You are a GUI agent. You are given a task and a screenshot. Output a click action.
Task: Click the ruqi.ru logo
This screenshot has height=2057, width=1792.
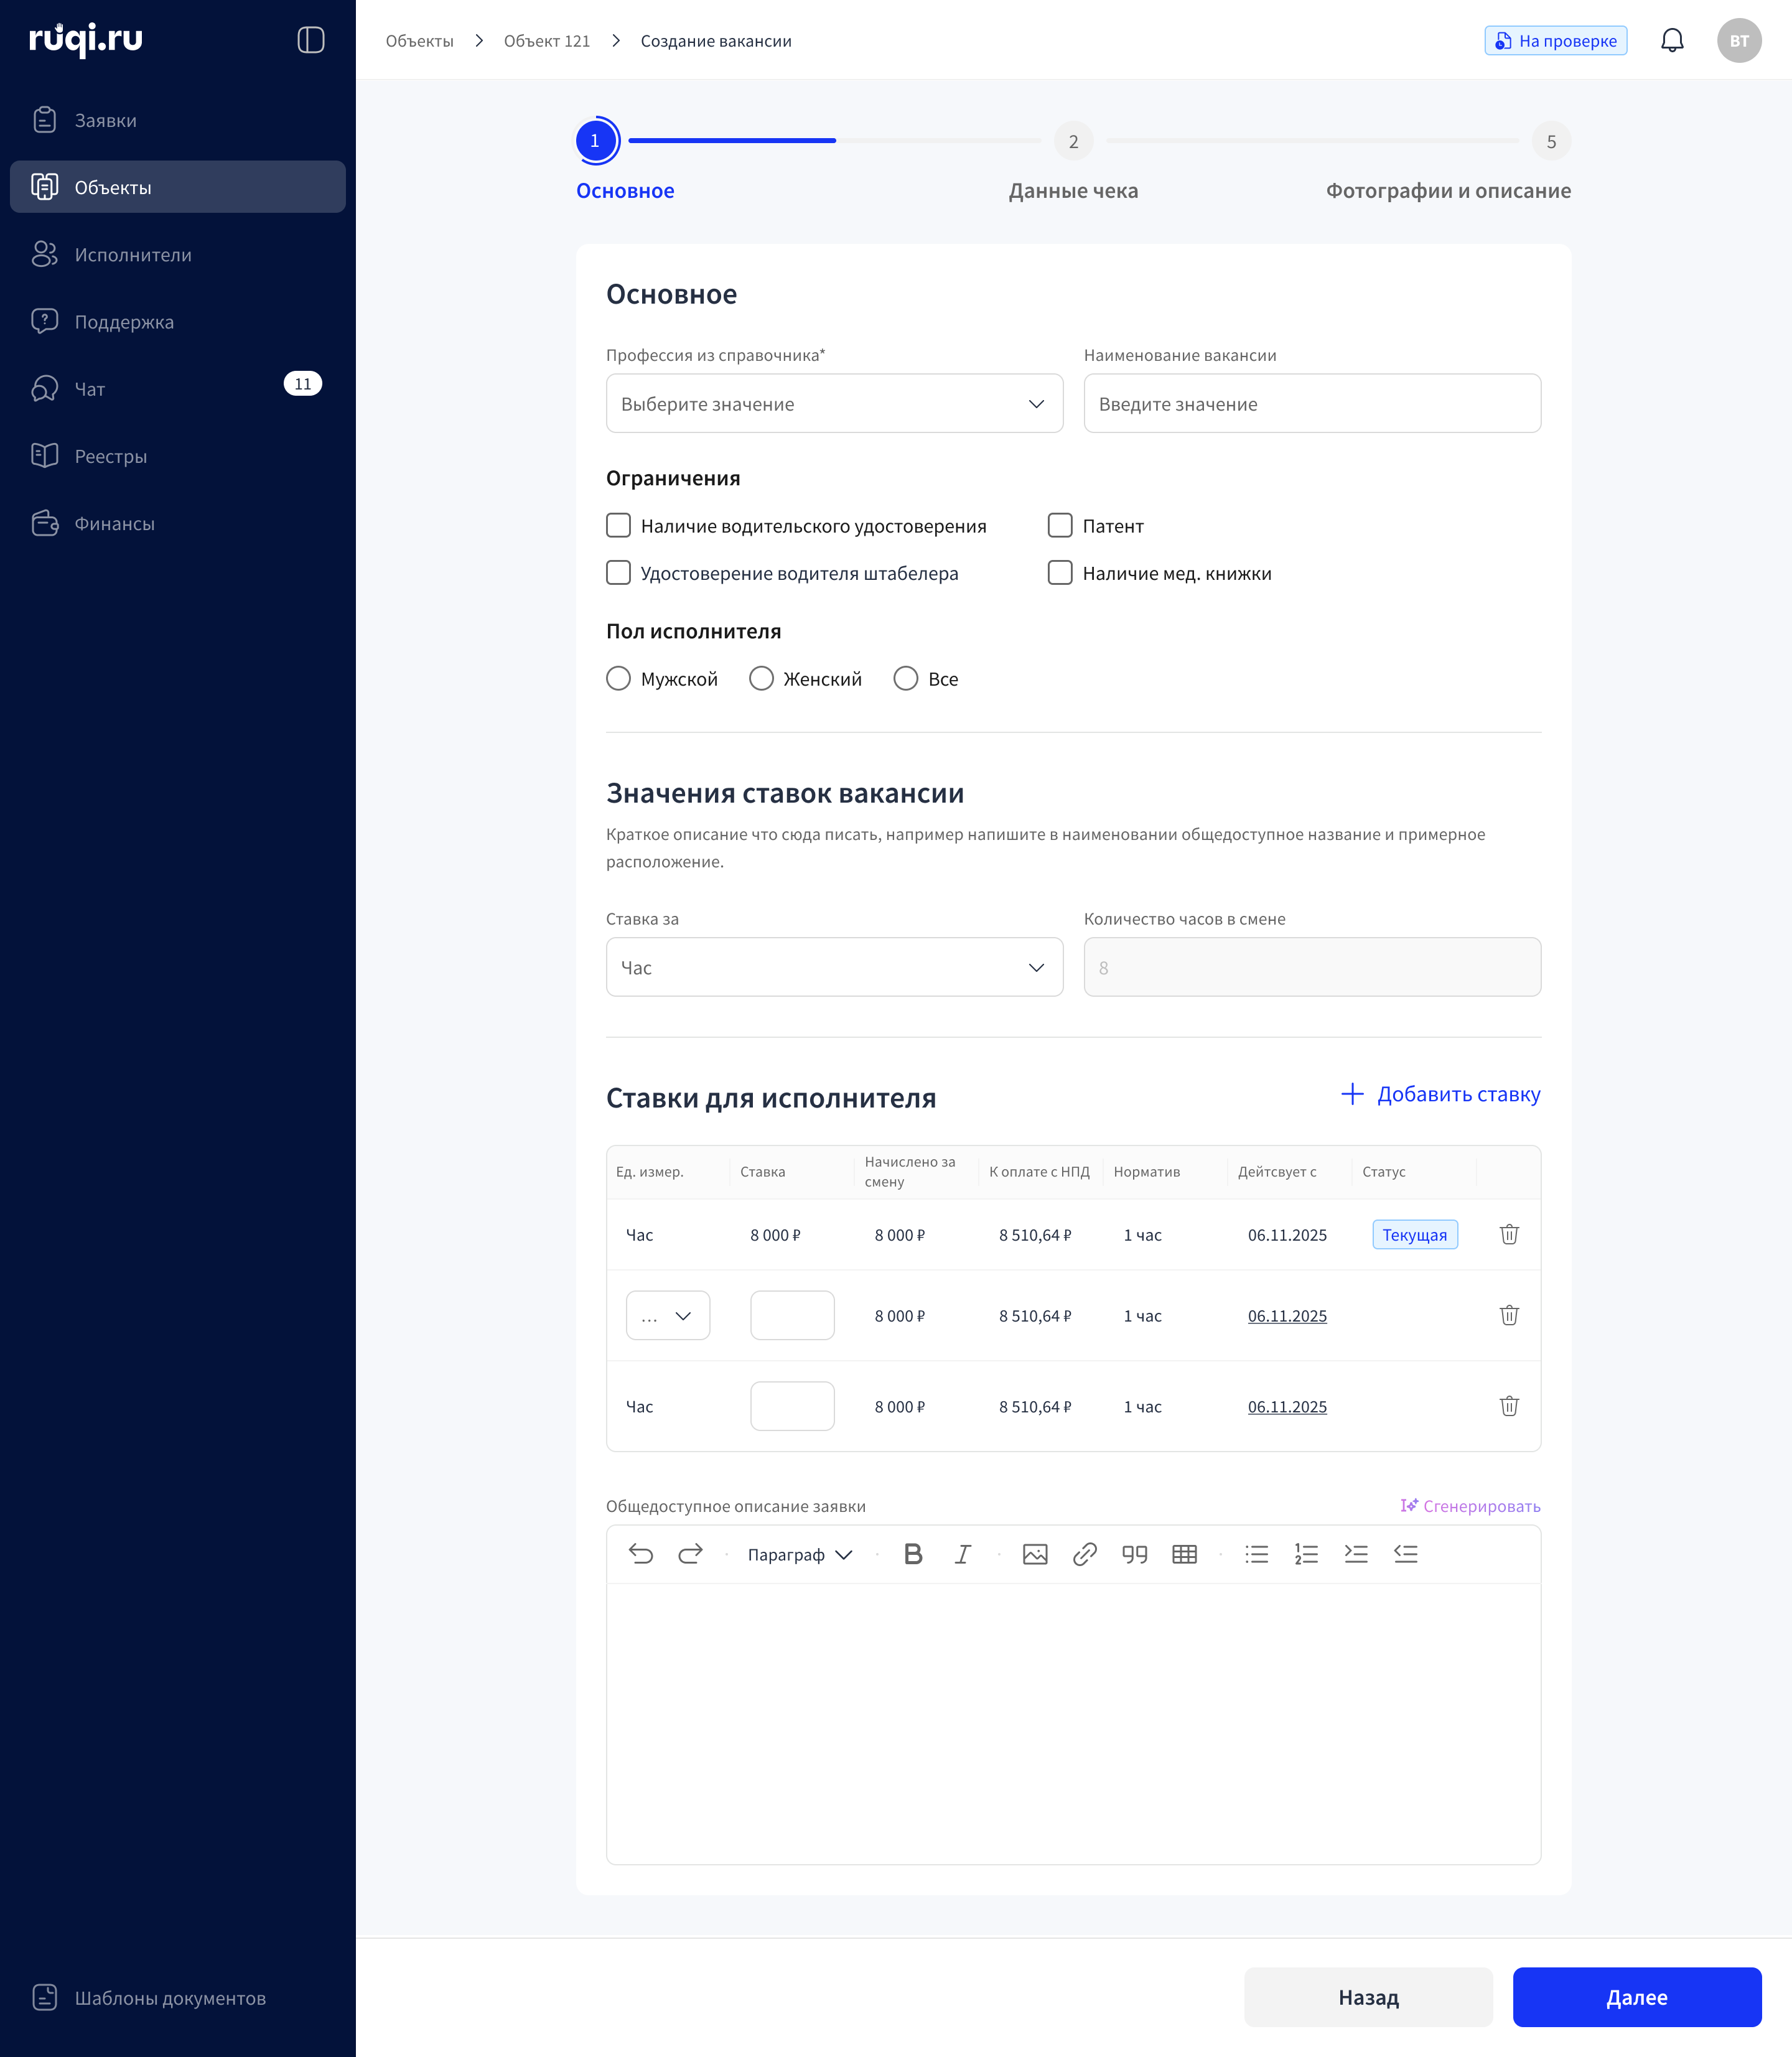click(86, 39)
